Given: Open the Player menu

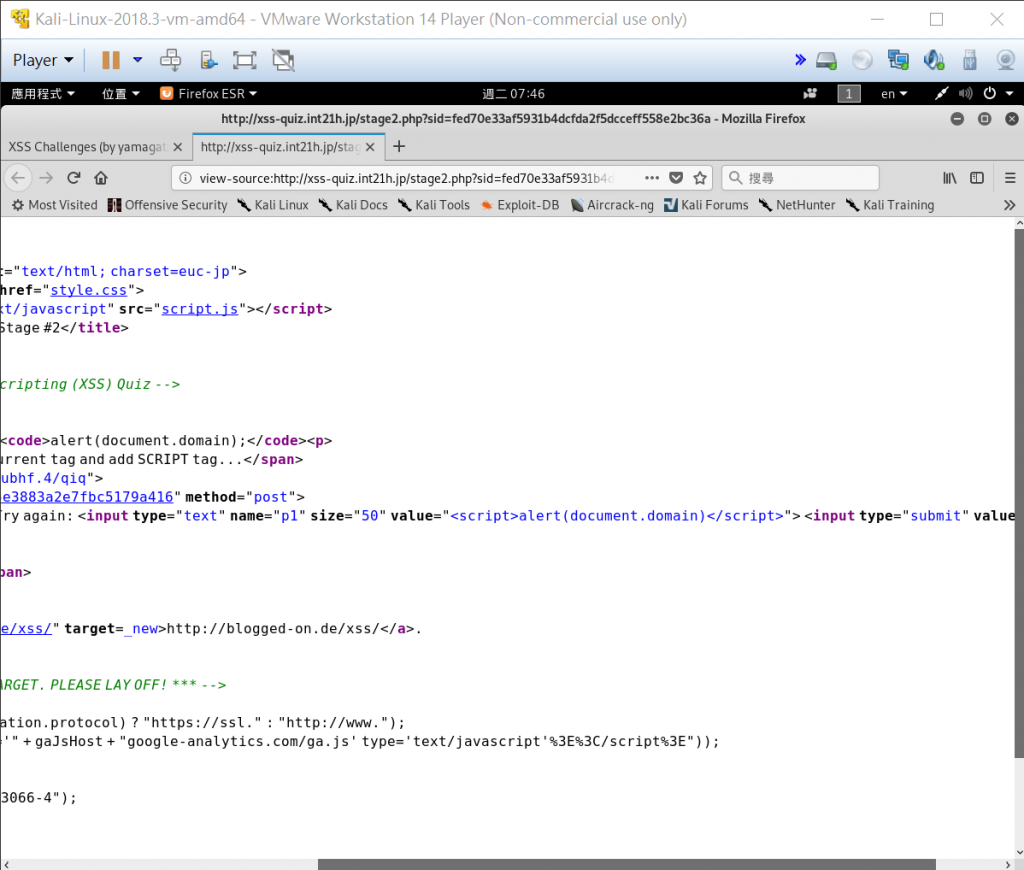Looking at the screenshot, I should point(43,60).
